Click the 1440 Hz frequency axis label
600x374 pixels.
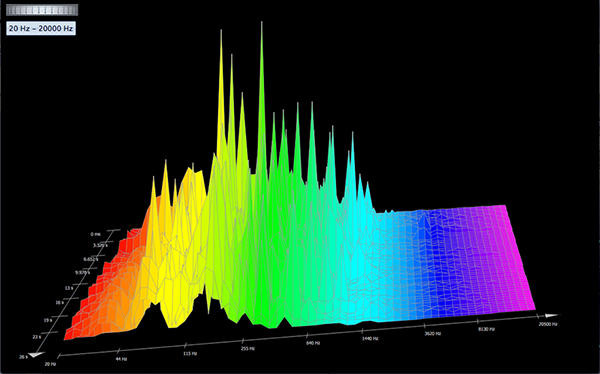(370, 338)
